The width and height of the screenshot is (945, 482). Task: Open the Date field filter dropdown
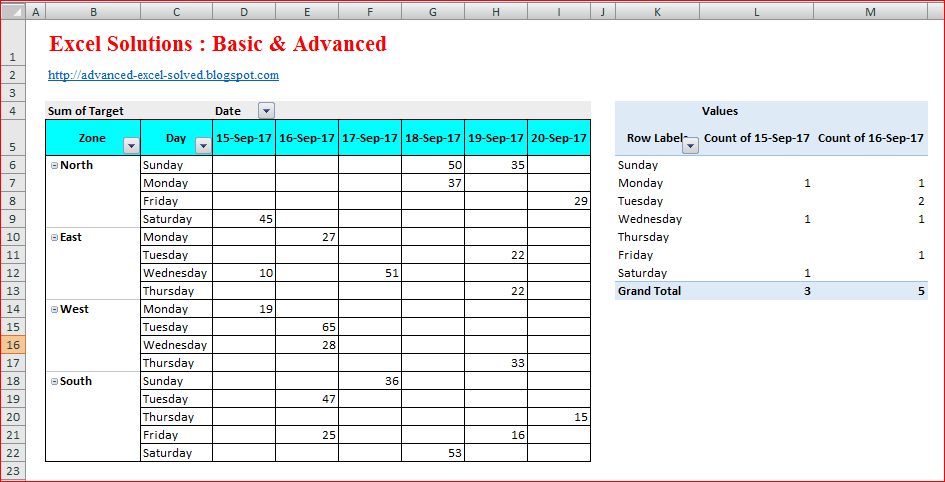click(x=266, y=111)
